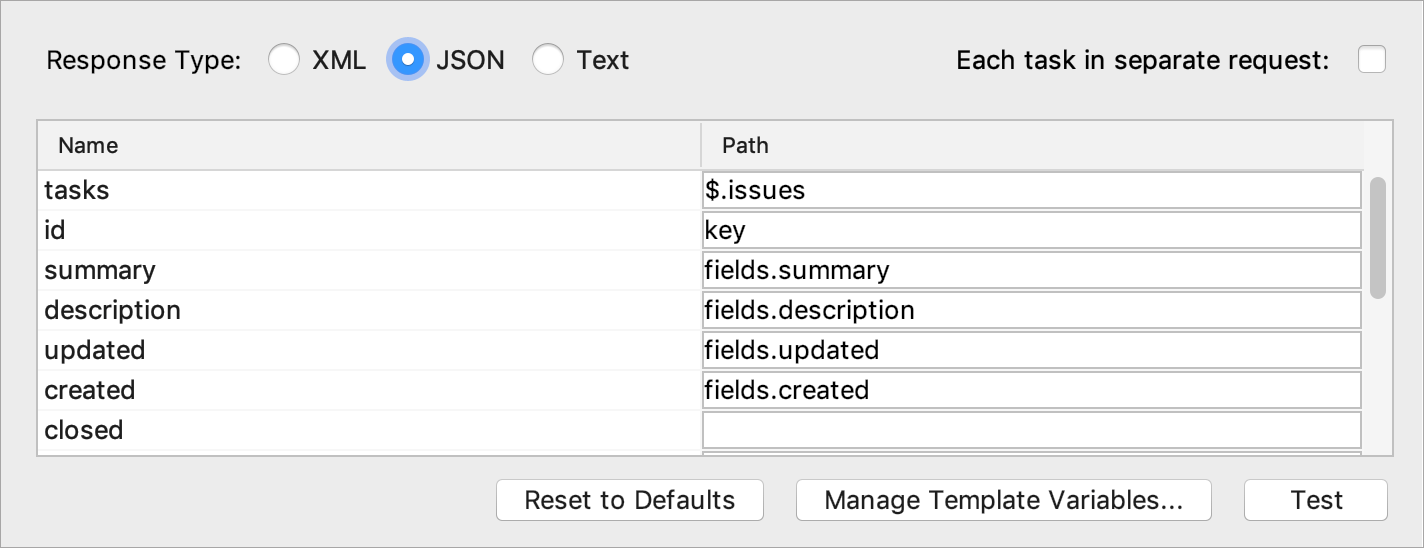Click the fields.updated path input
The height and width of the screenshot is (548, 1424).
tap(1031, 350)
